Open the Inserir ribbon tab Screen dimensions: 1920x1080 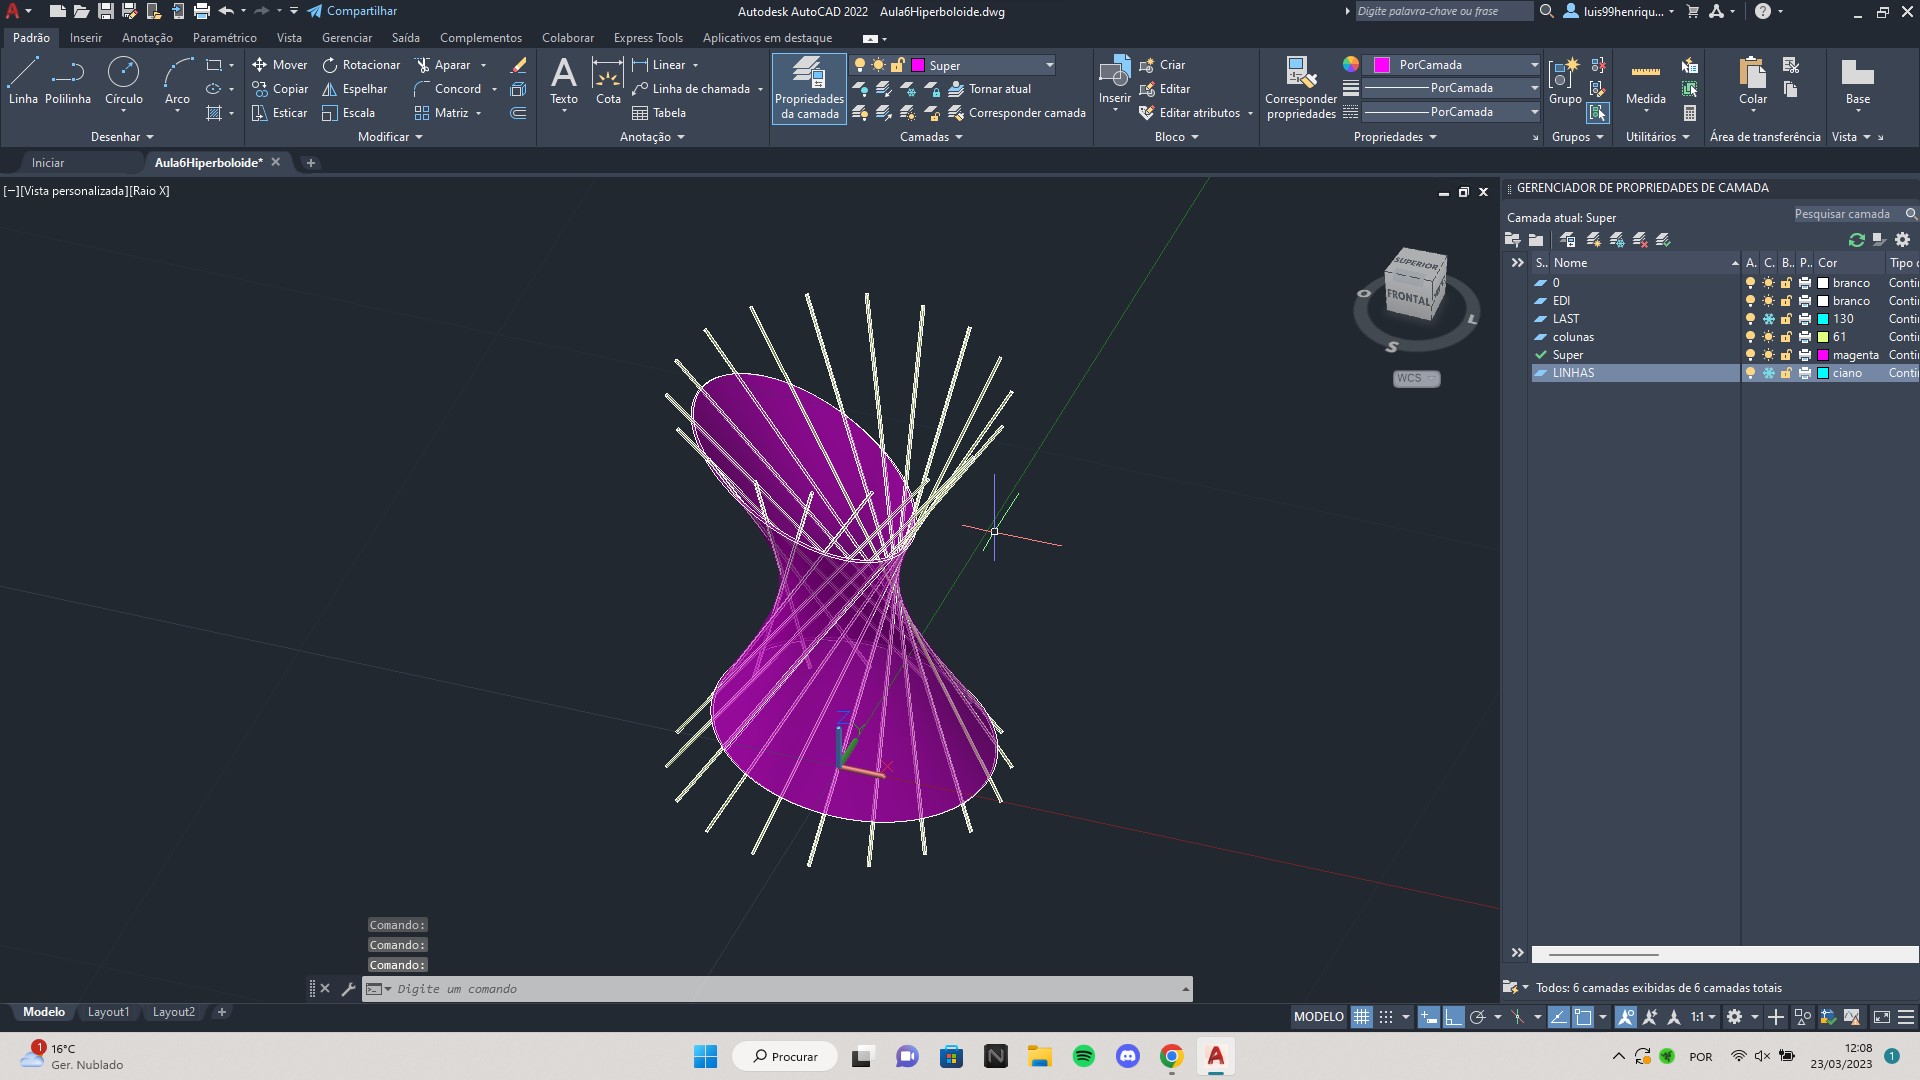pyautogui.click(x=86, y=38)
